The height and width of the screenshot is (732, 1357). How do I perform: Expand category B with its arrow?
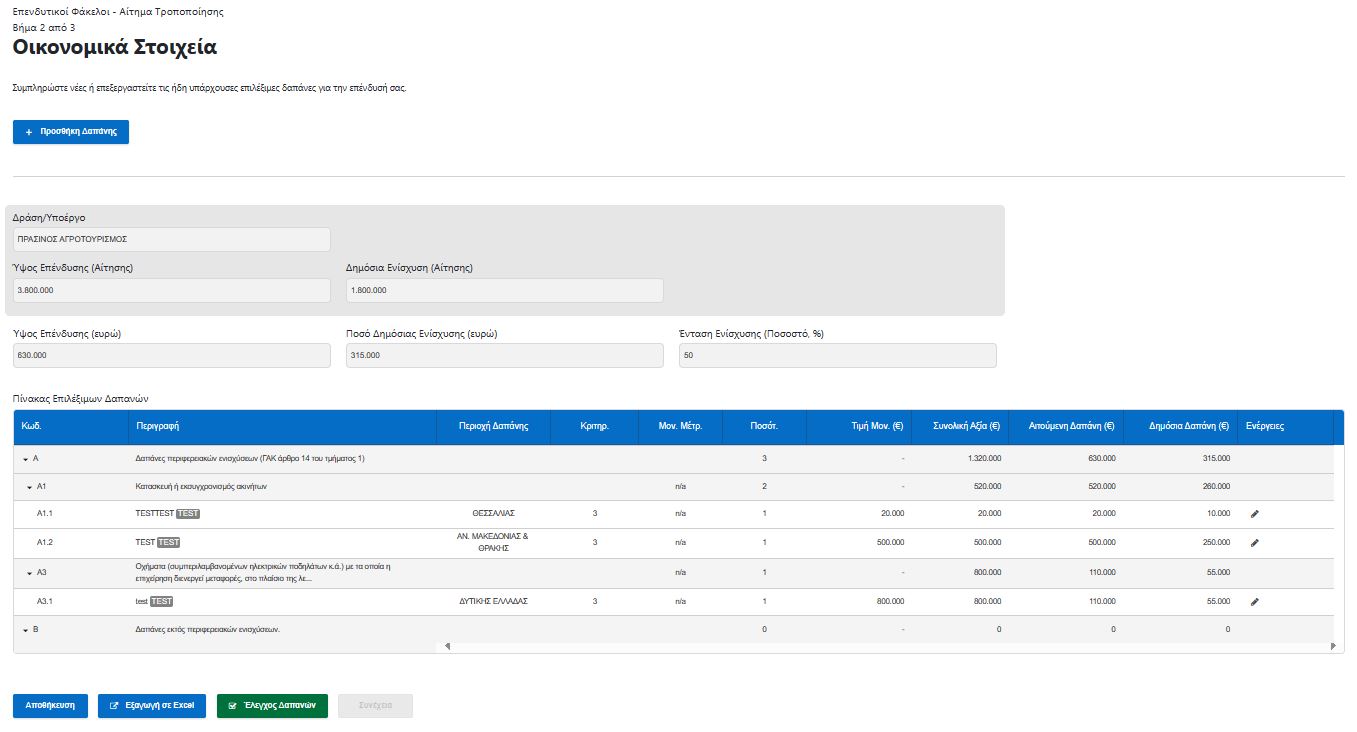point(25,630)
